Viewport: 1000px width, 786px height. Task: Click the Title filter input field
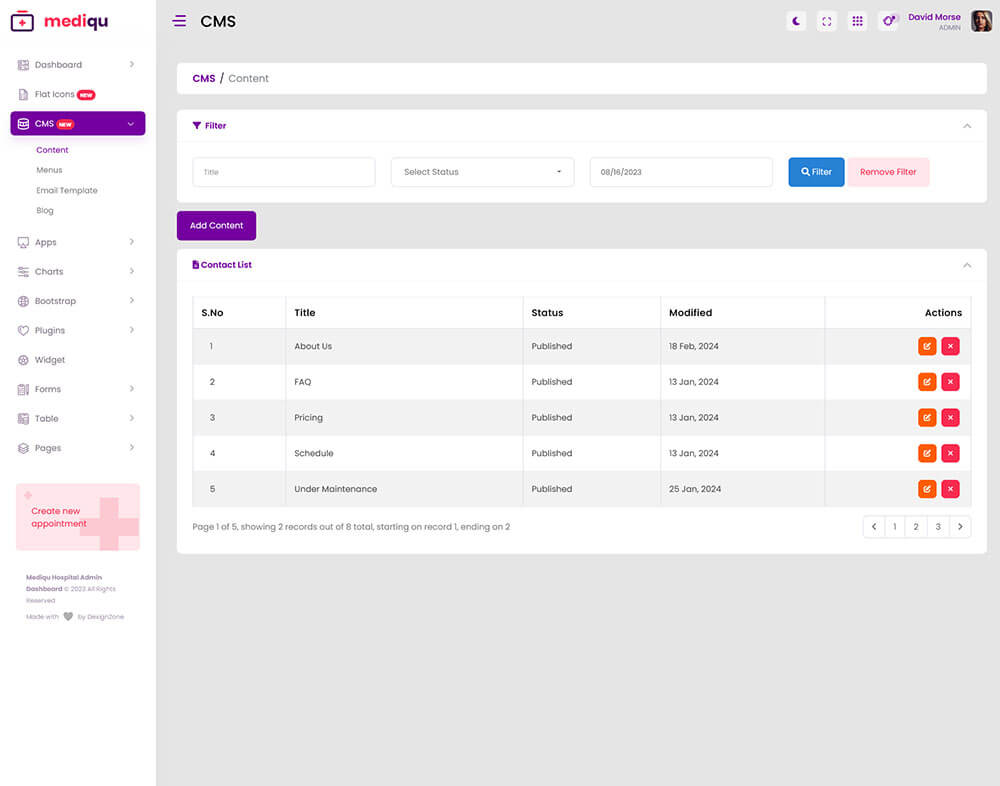coord(284,172)
